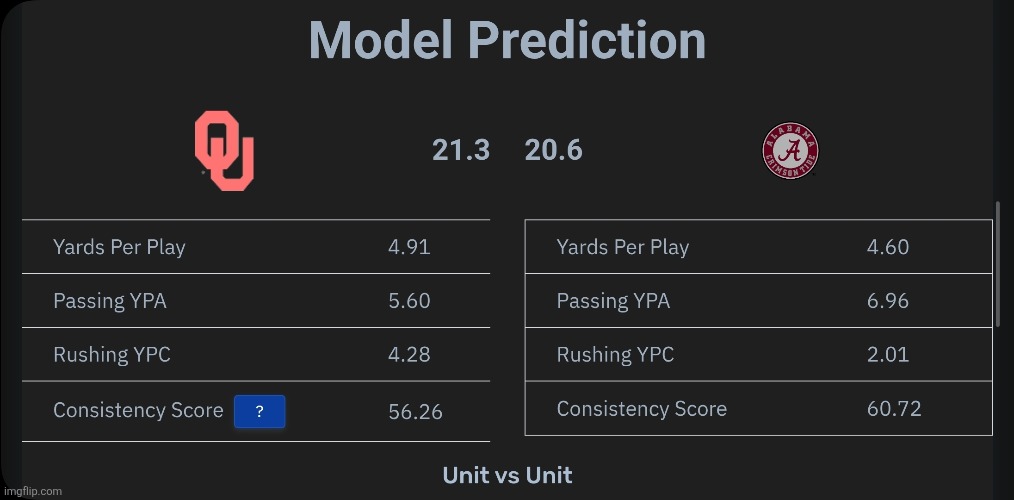Viewport: 1014px width, 500px height.
Task: Select Oklahoma's predicted score of 21.3
Action: click(461, 150)
